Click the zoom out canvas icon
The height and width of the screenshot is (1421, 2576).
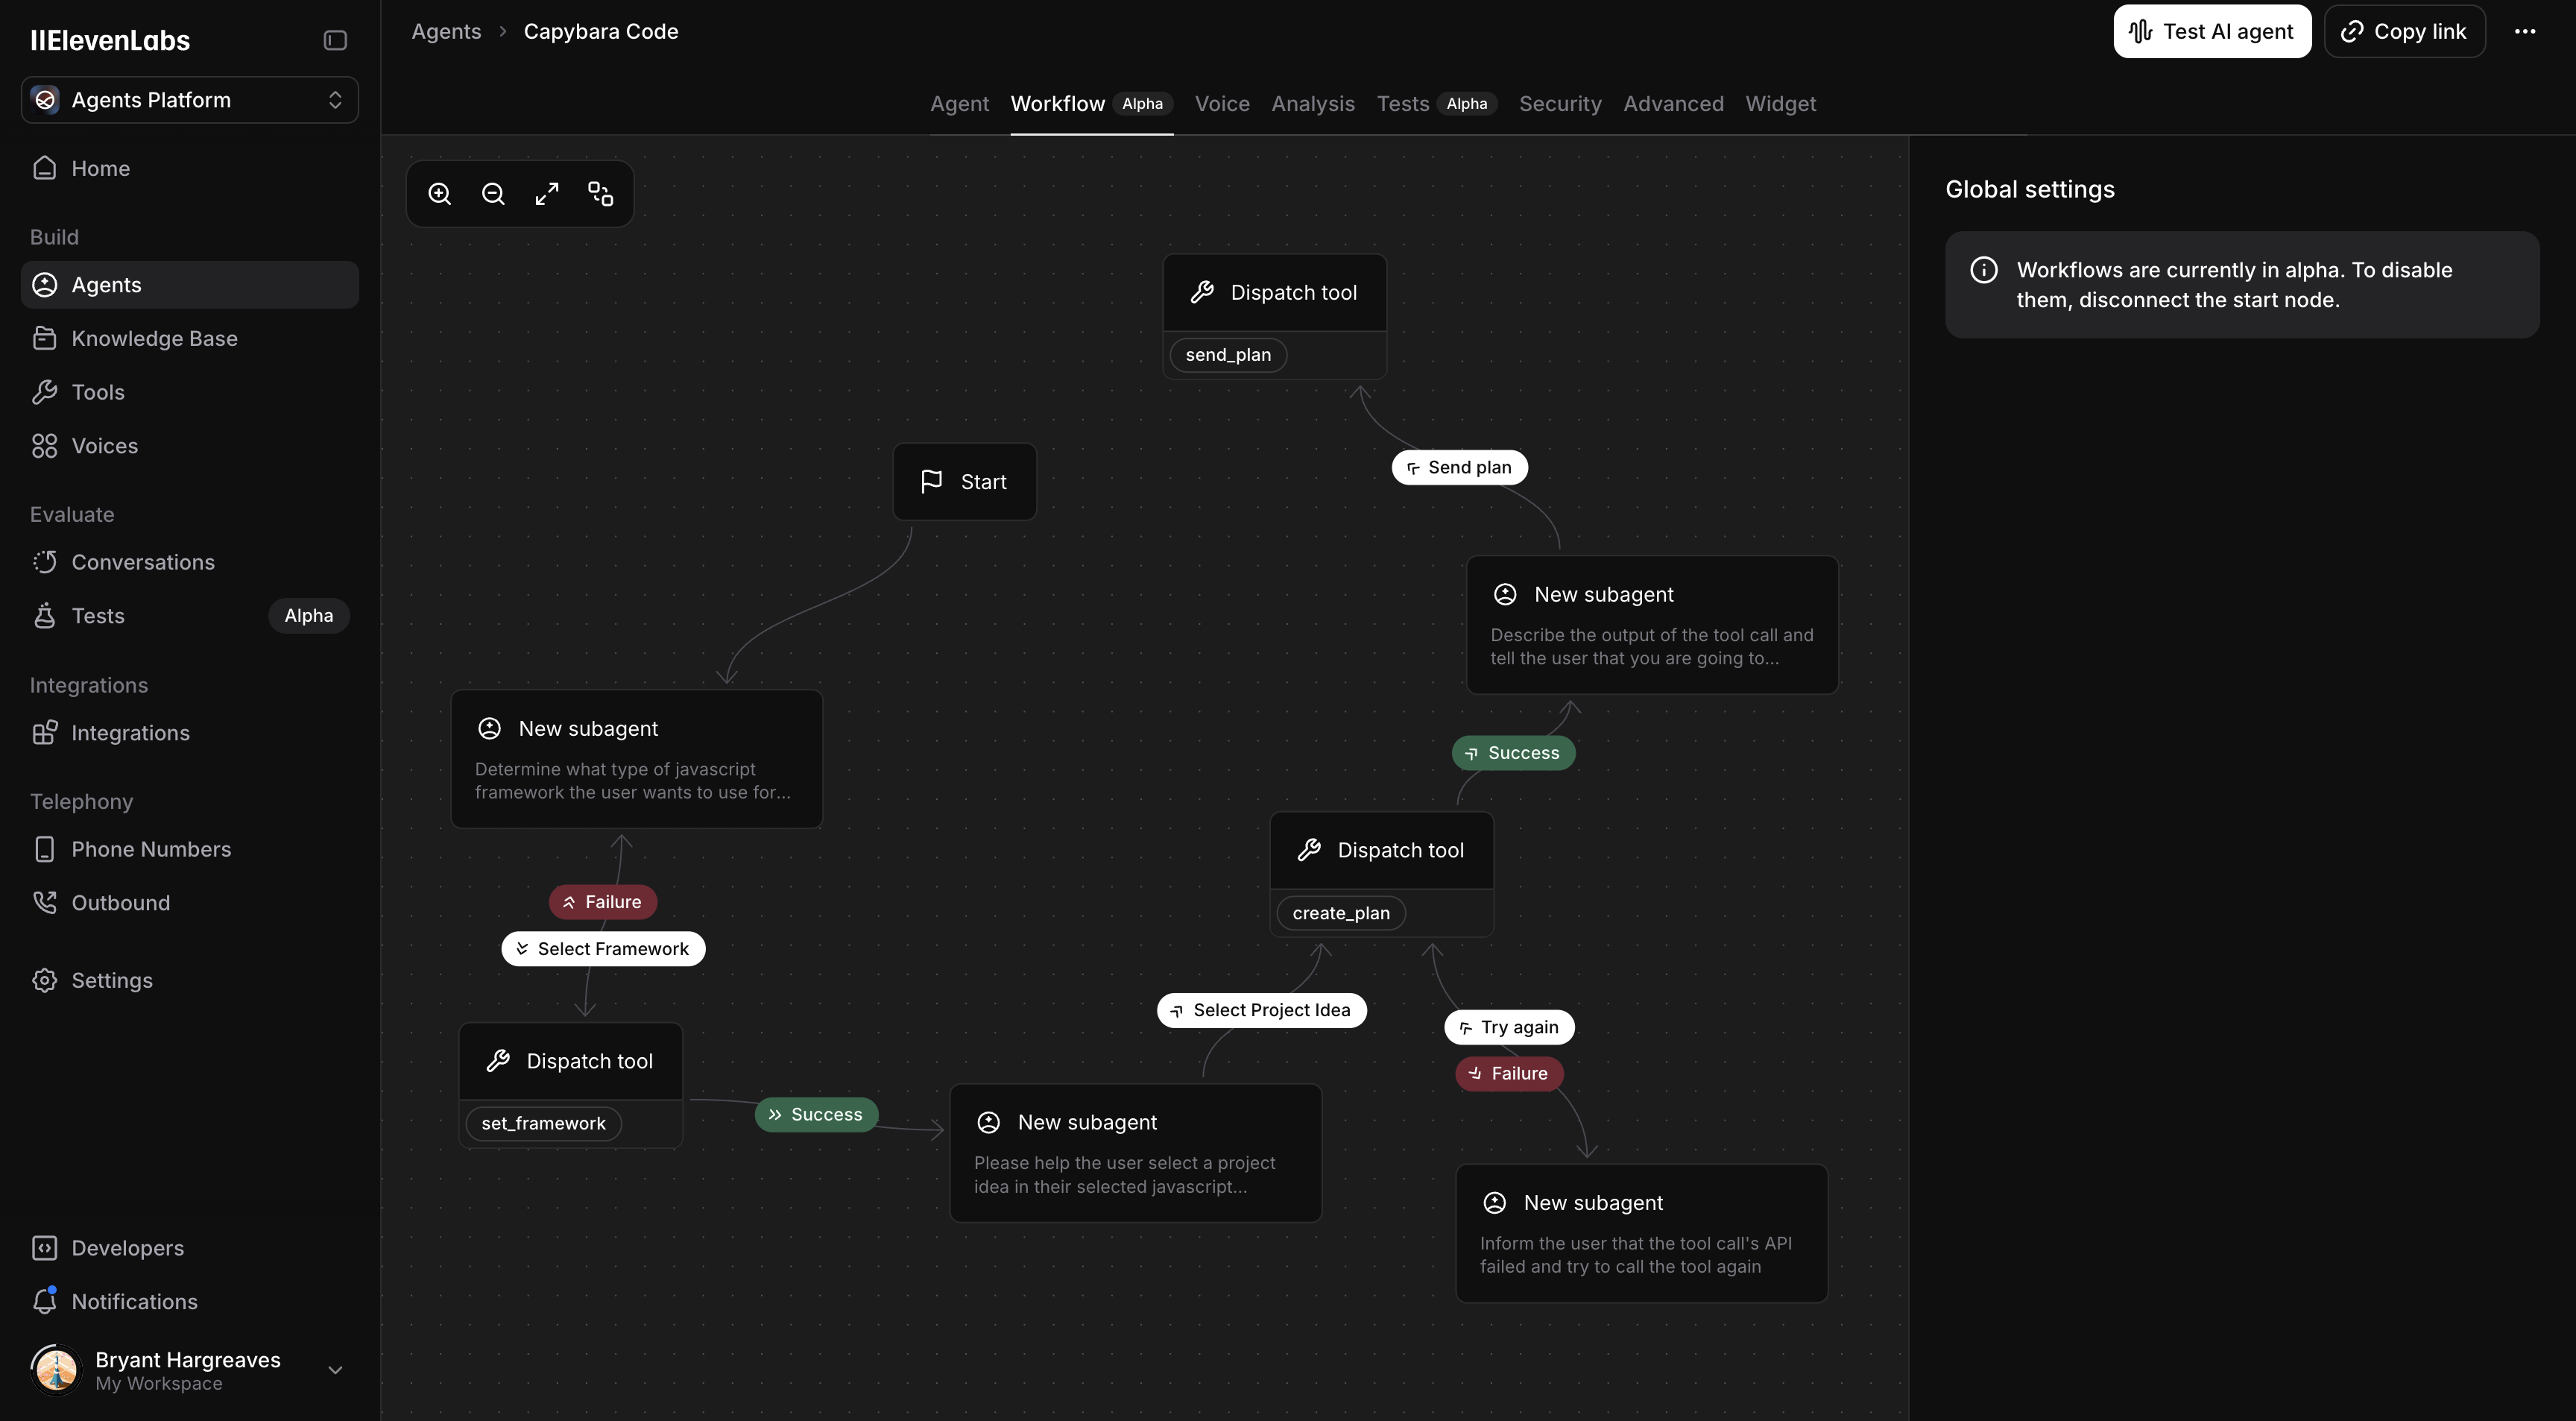pyautogui.click(x=493, y=194)
